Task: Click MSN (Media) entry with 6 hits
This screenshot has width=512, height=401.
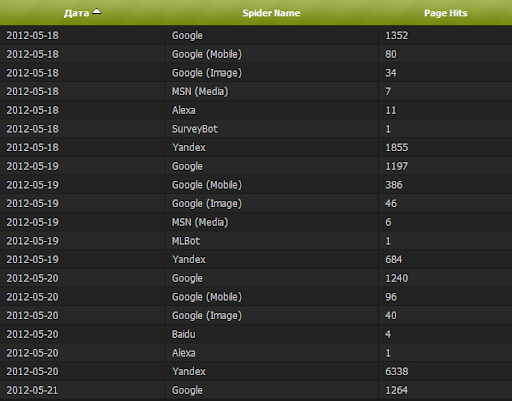Action: (200, 222)
